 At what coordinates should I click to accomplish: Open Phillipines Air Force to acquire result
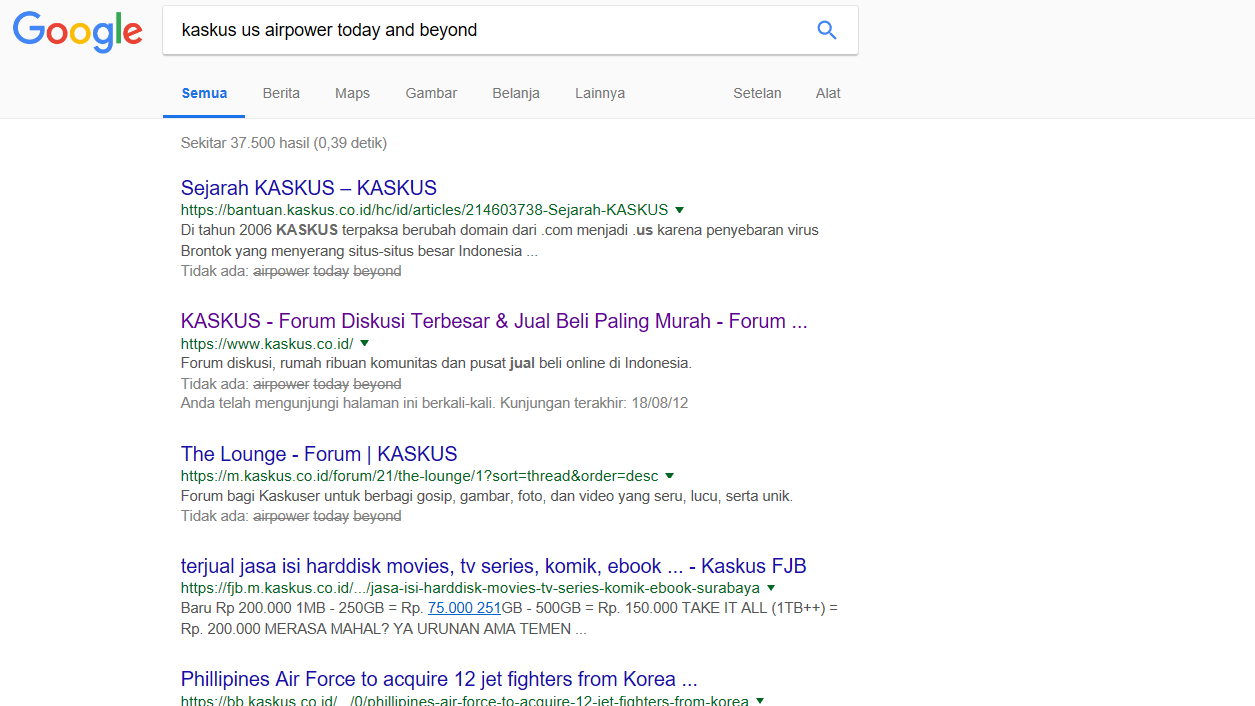click(x=439, y=679)
